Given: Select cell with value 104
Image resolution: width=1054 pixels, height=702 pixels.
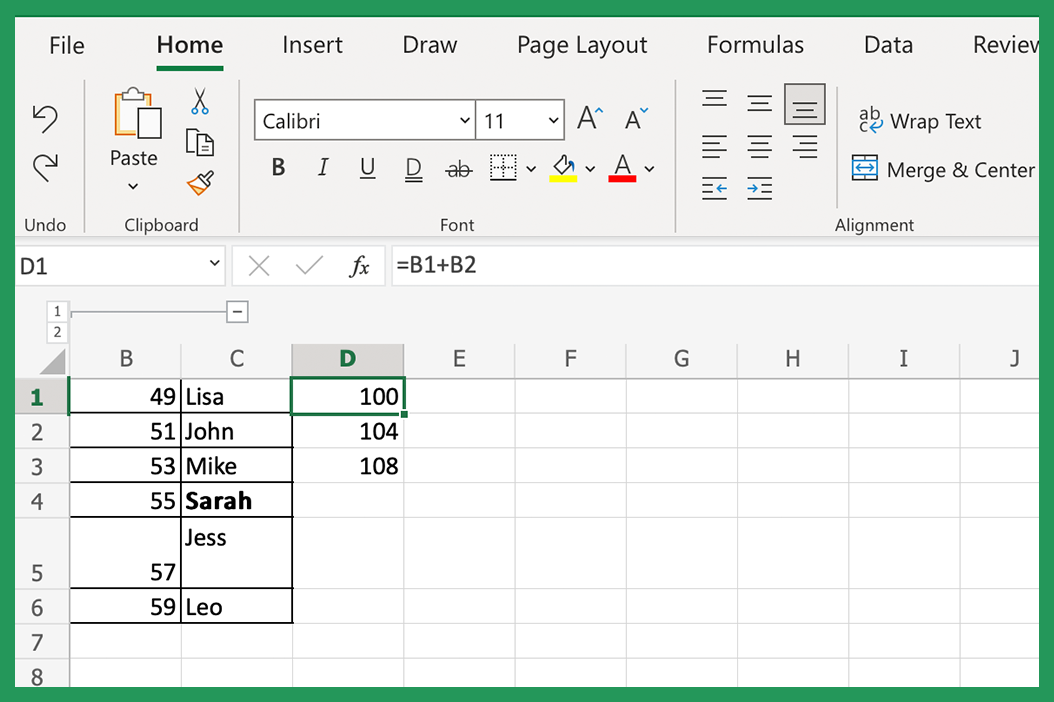Looking at the screenshot, I should pyautogui.click(x=348, y=431).
